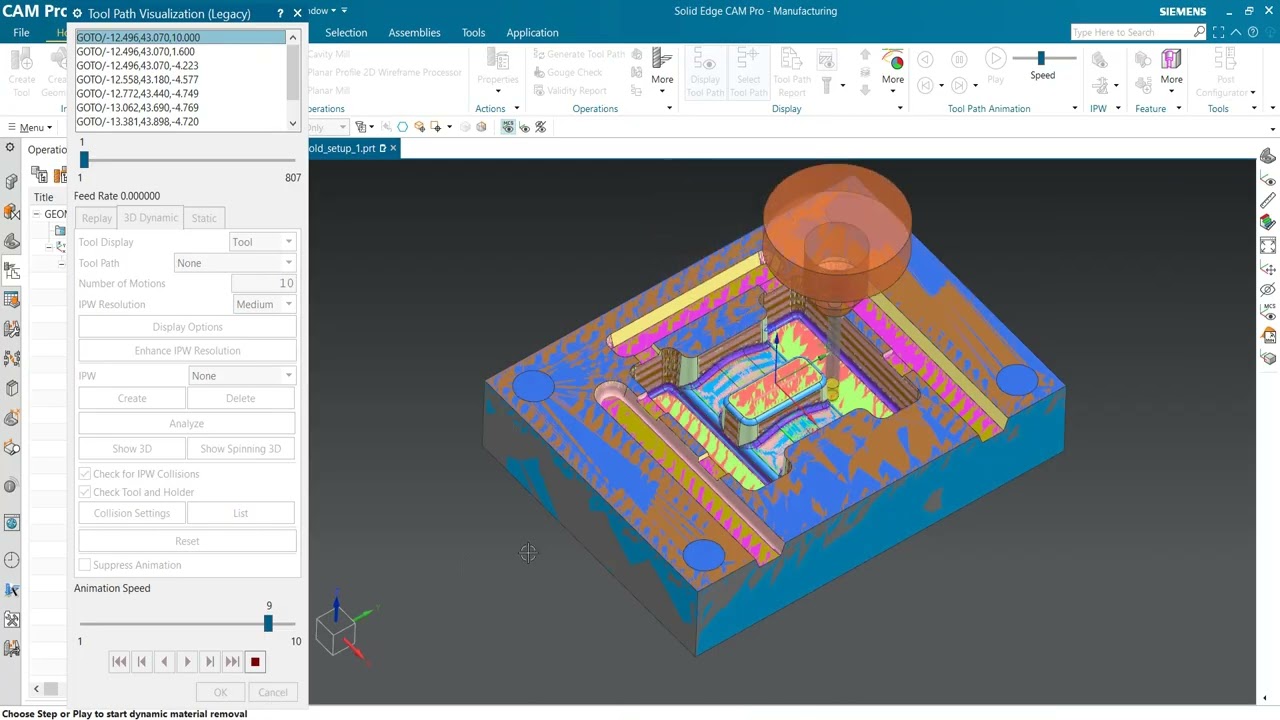Click the full screen toggle icon
Screen dimensions: 1280x720
[x=1220, y=32]
